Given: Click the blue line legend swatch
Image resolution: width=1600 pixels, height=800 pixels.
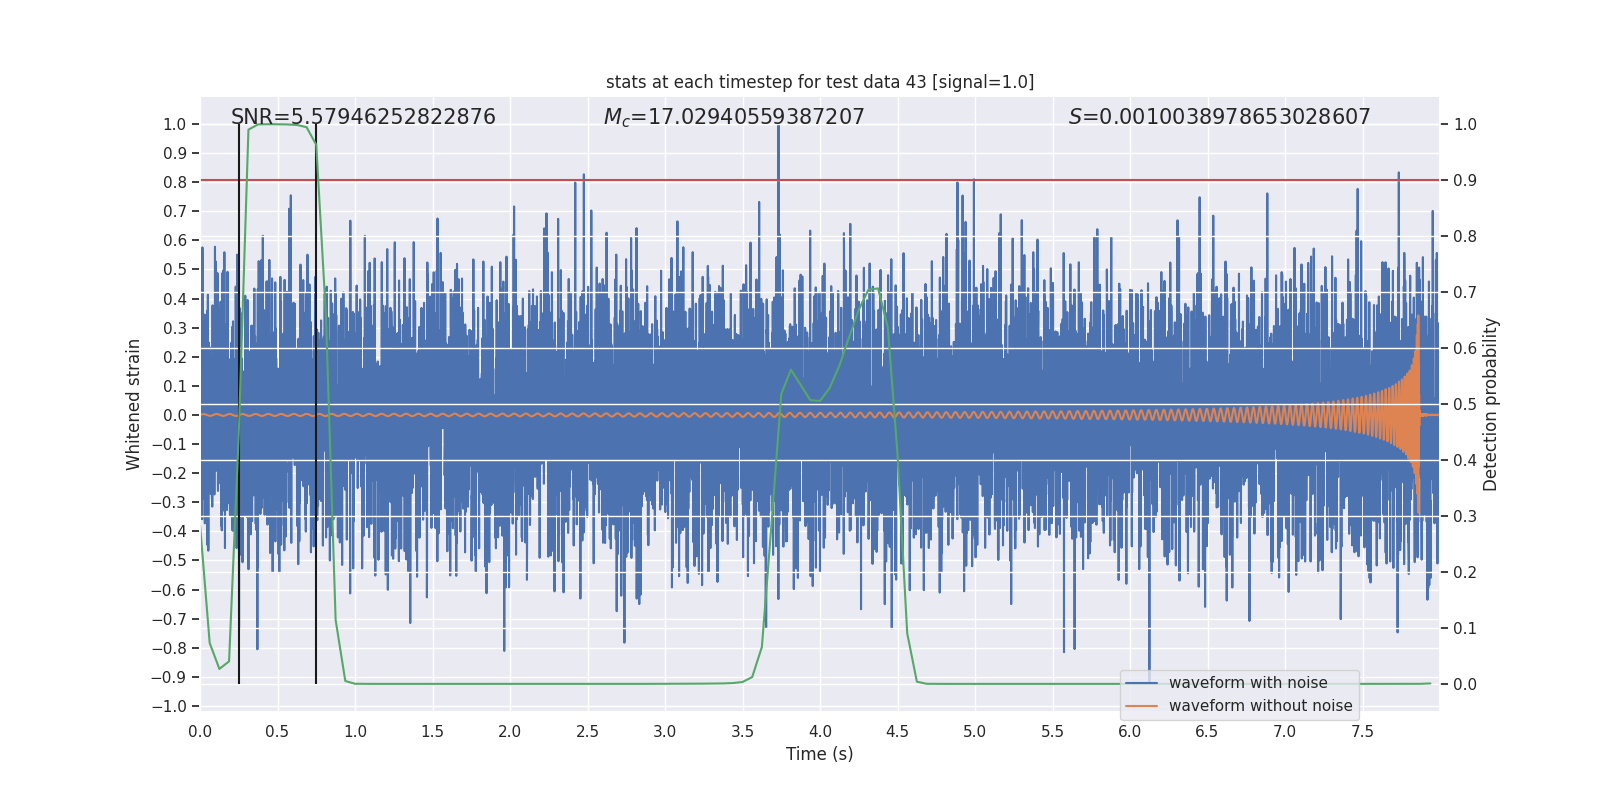Looking at the screenshot, I should (1142, 683).
